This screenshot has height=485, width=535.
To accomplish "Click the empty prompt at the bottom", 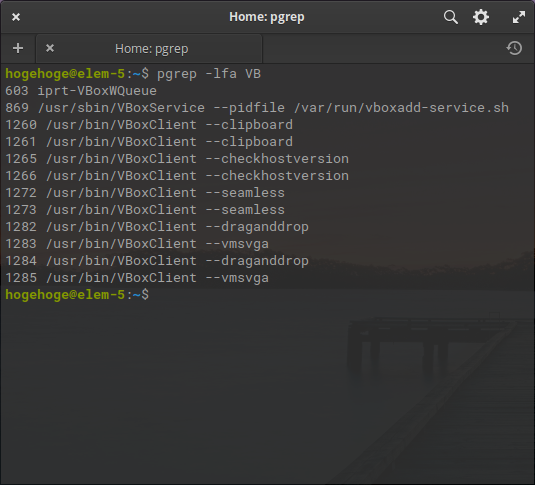I will coord(77,295).
